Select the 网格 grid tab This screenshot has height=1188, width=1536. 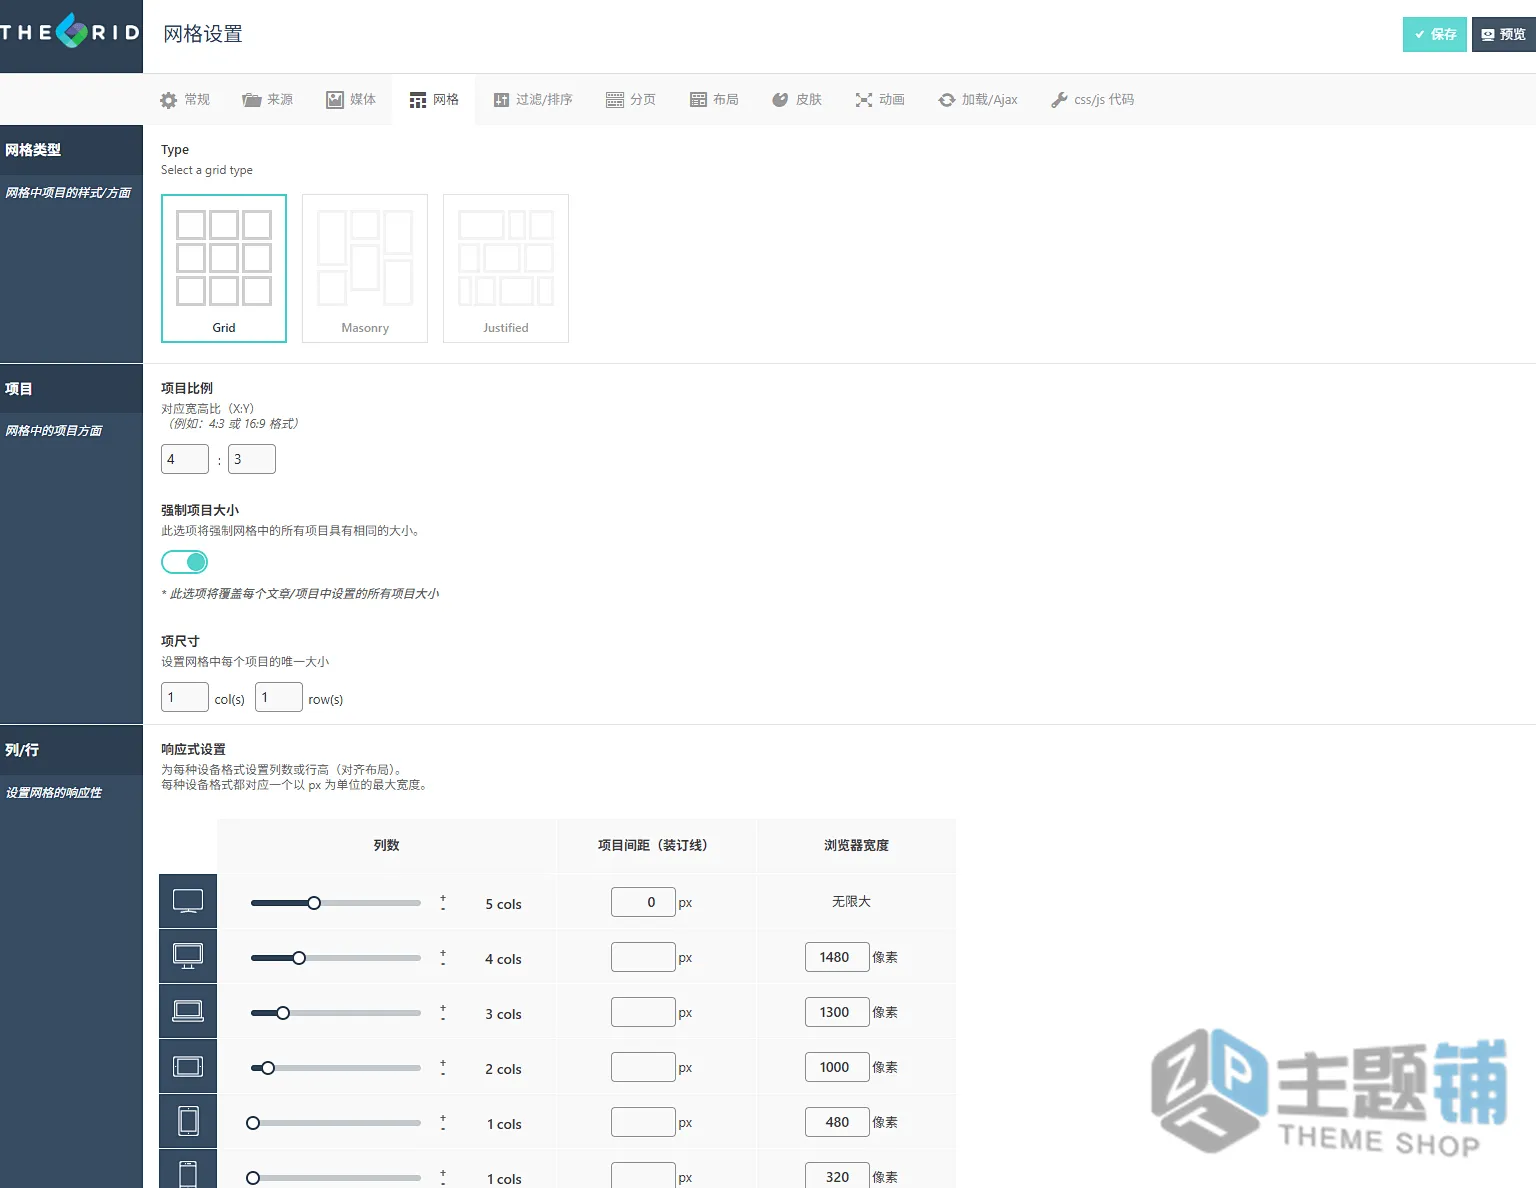point(434,99)
